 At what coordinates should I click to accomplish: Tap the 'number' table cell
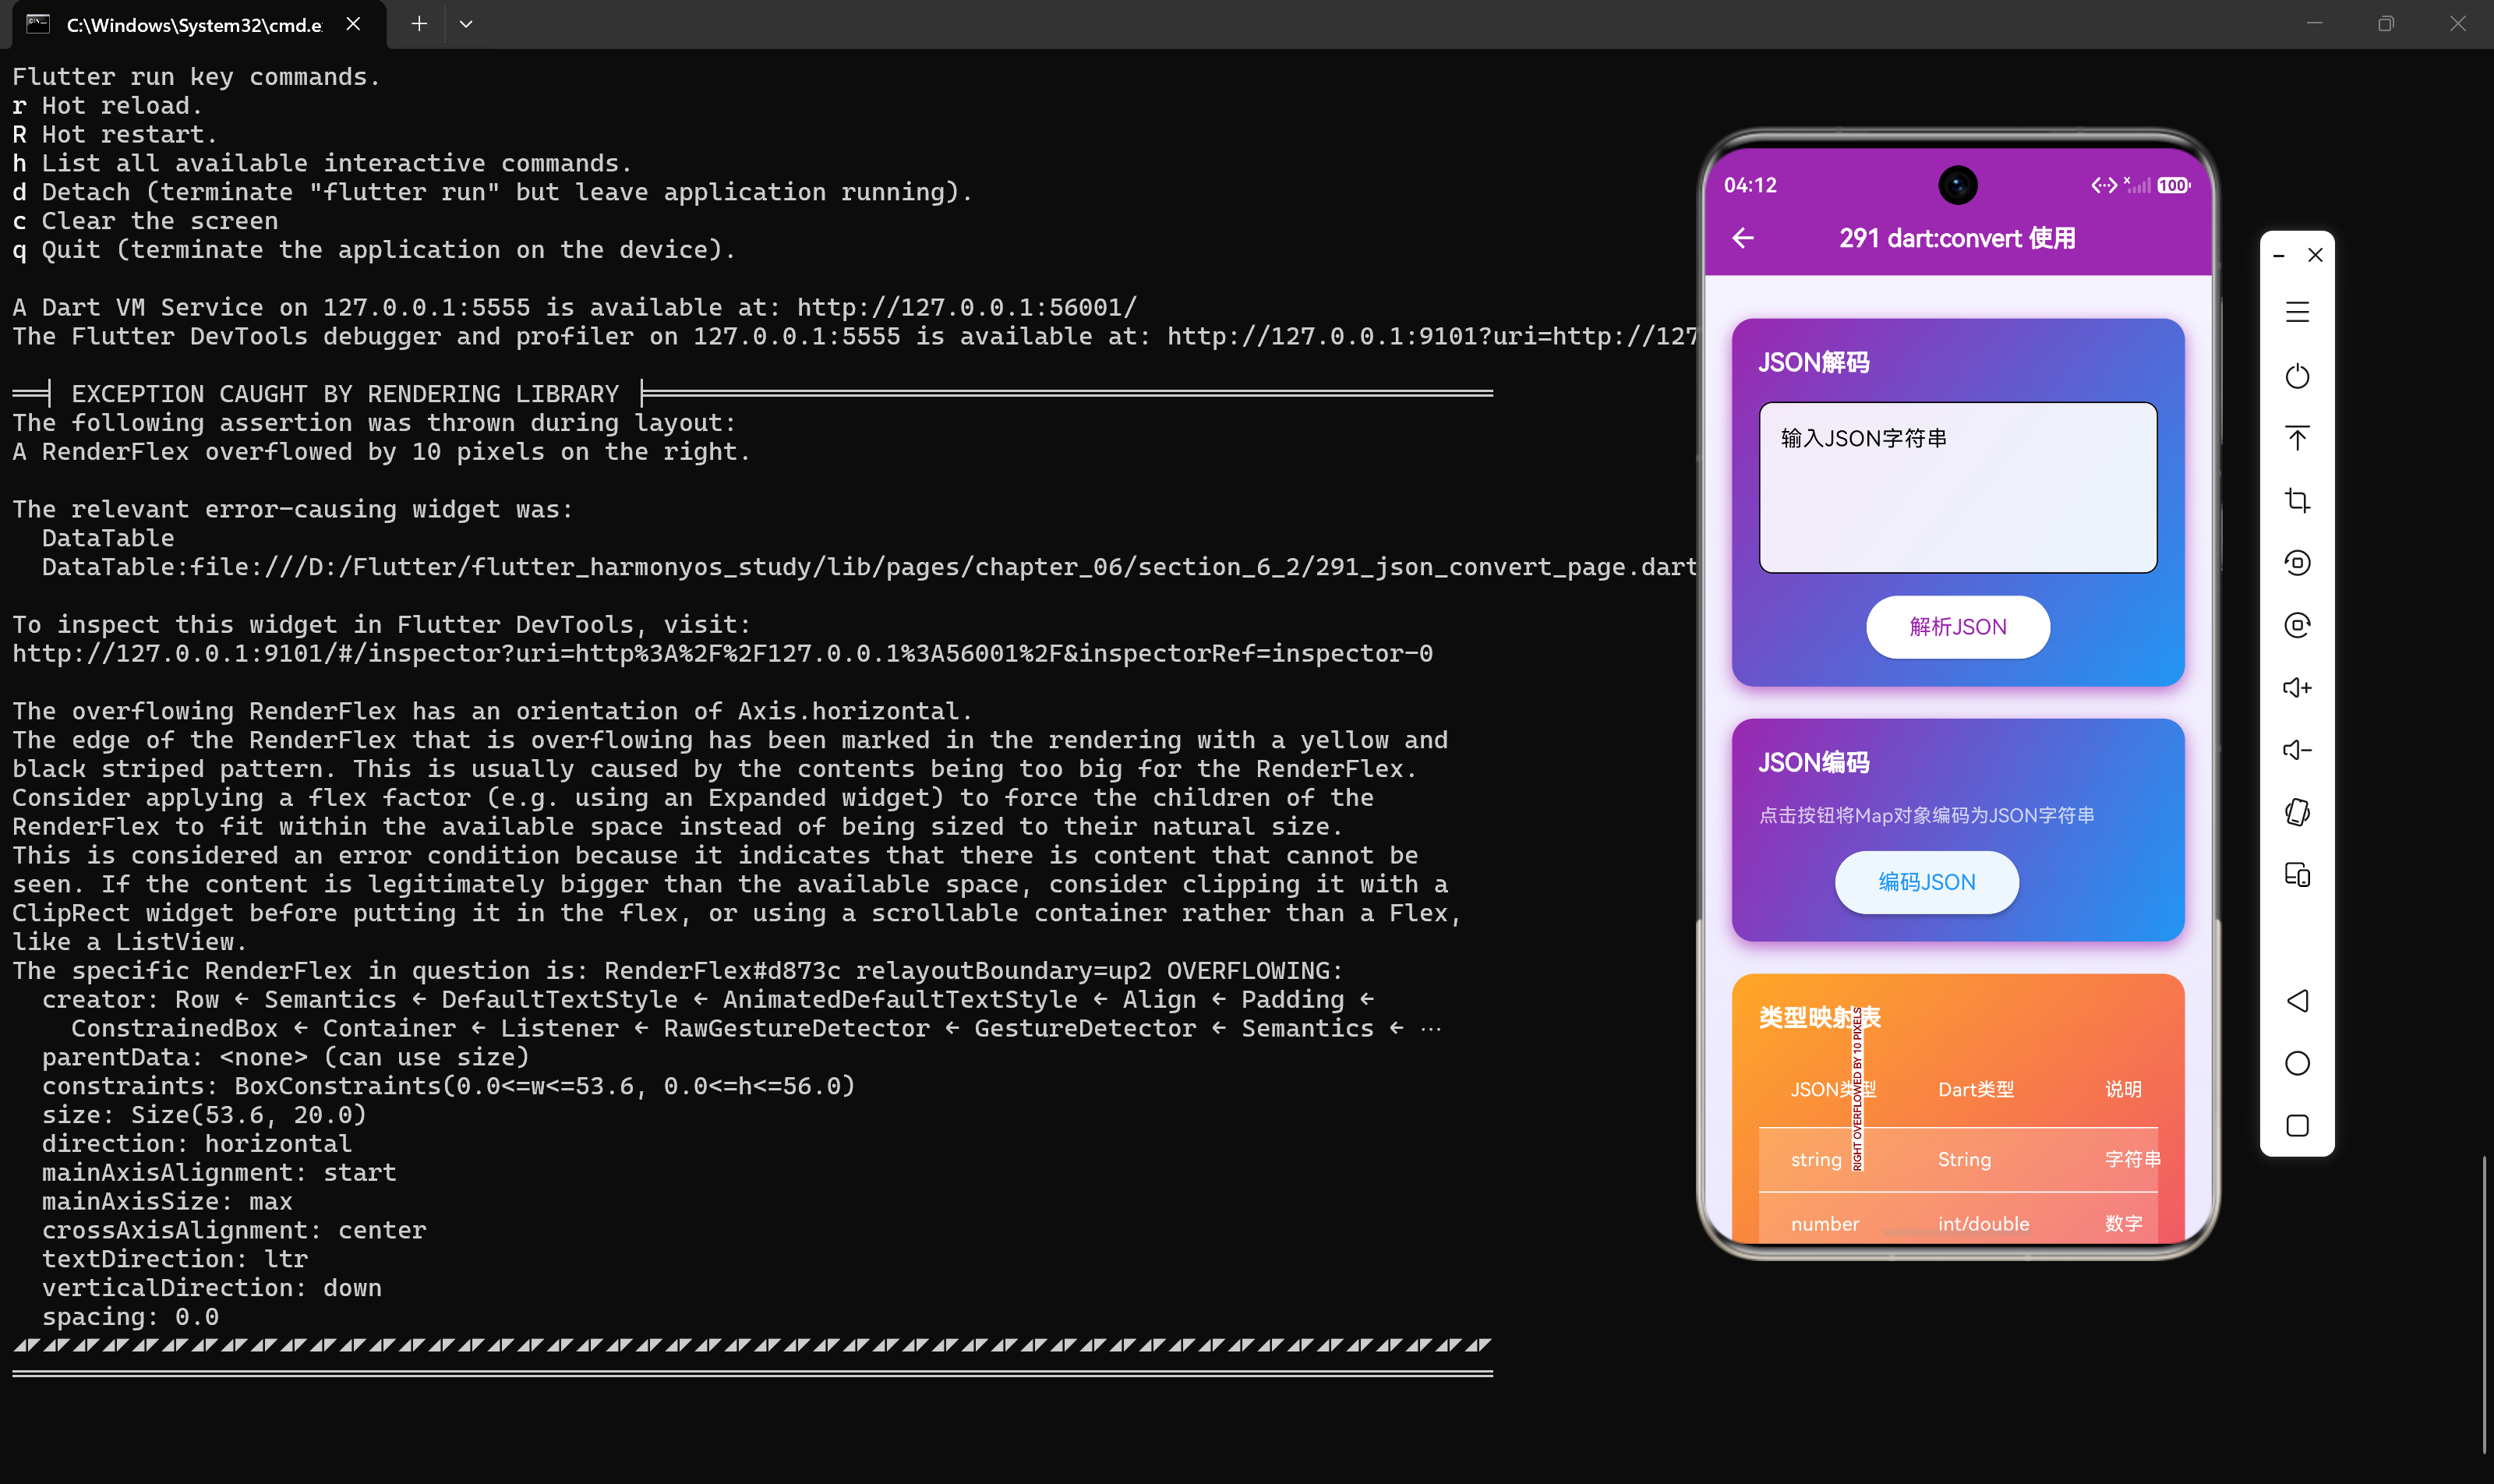[1824, 1224]
